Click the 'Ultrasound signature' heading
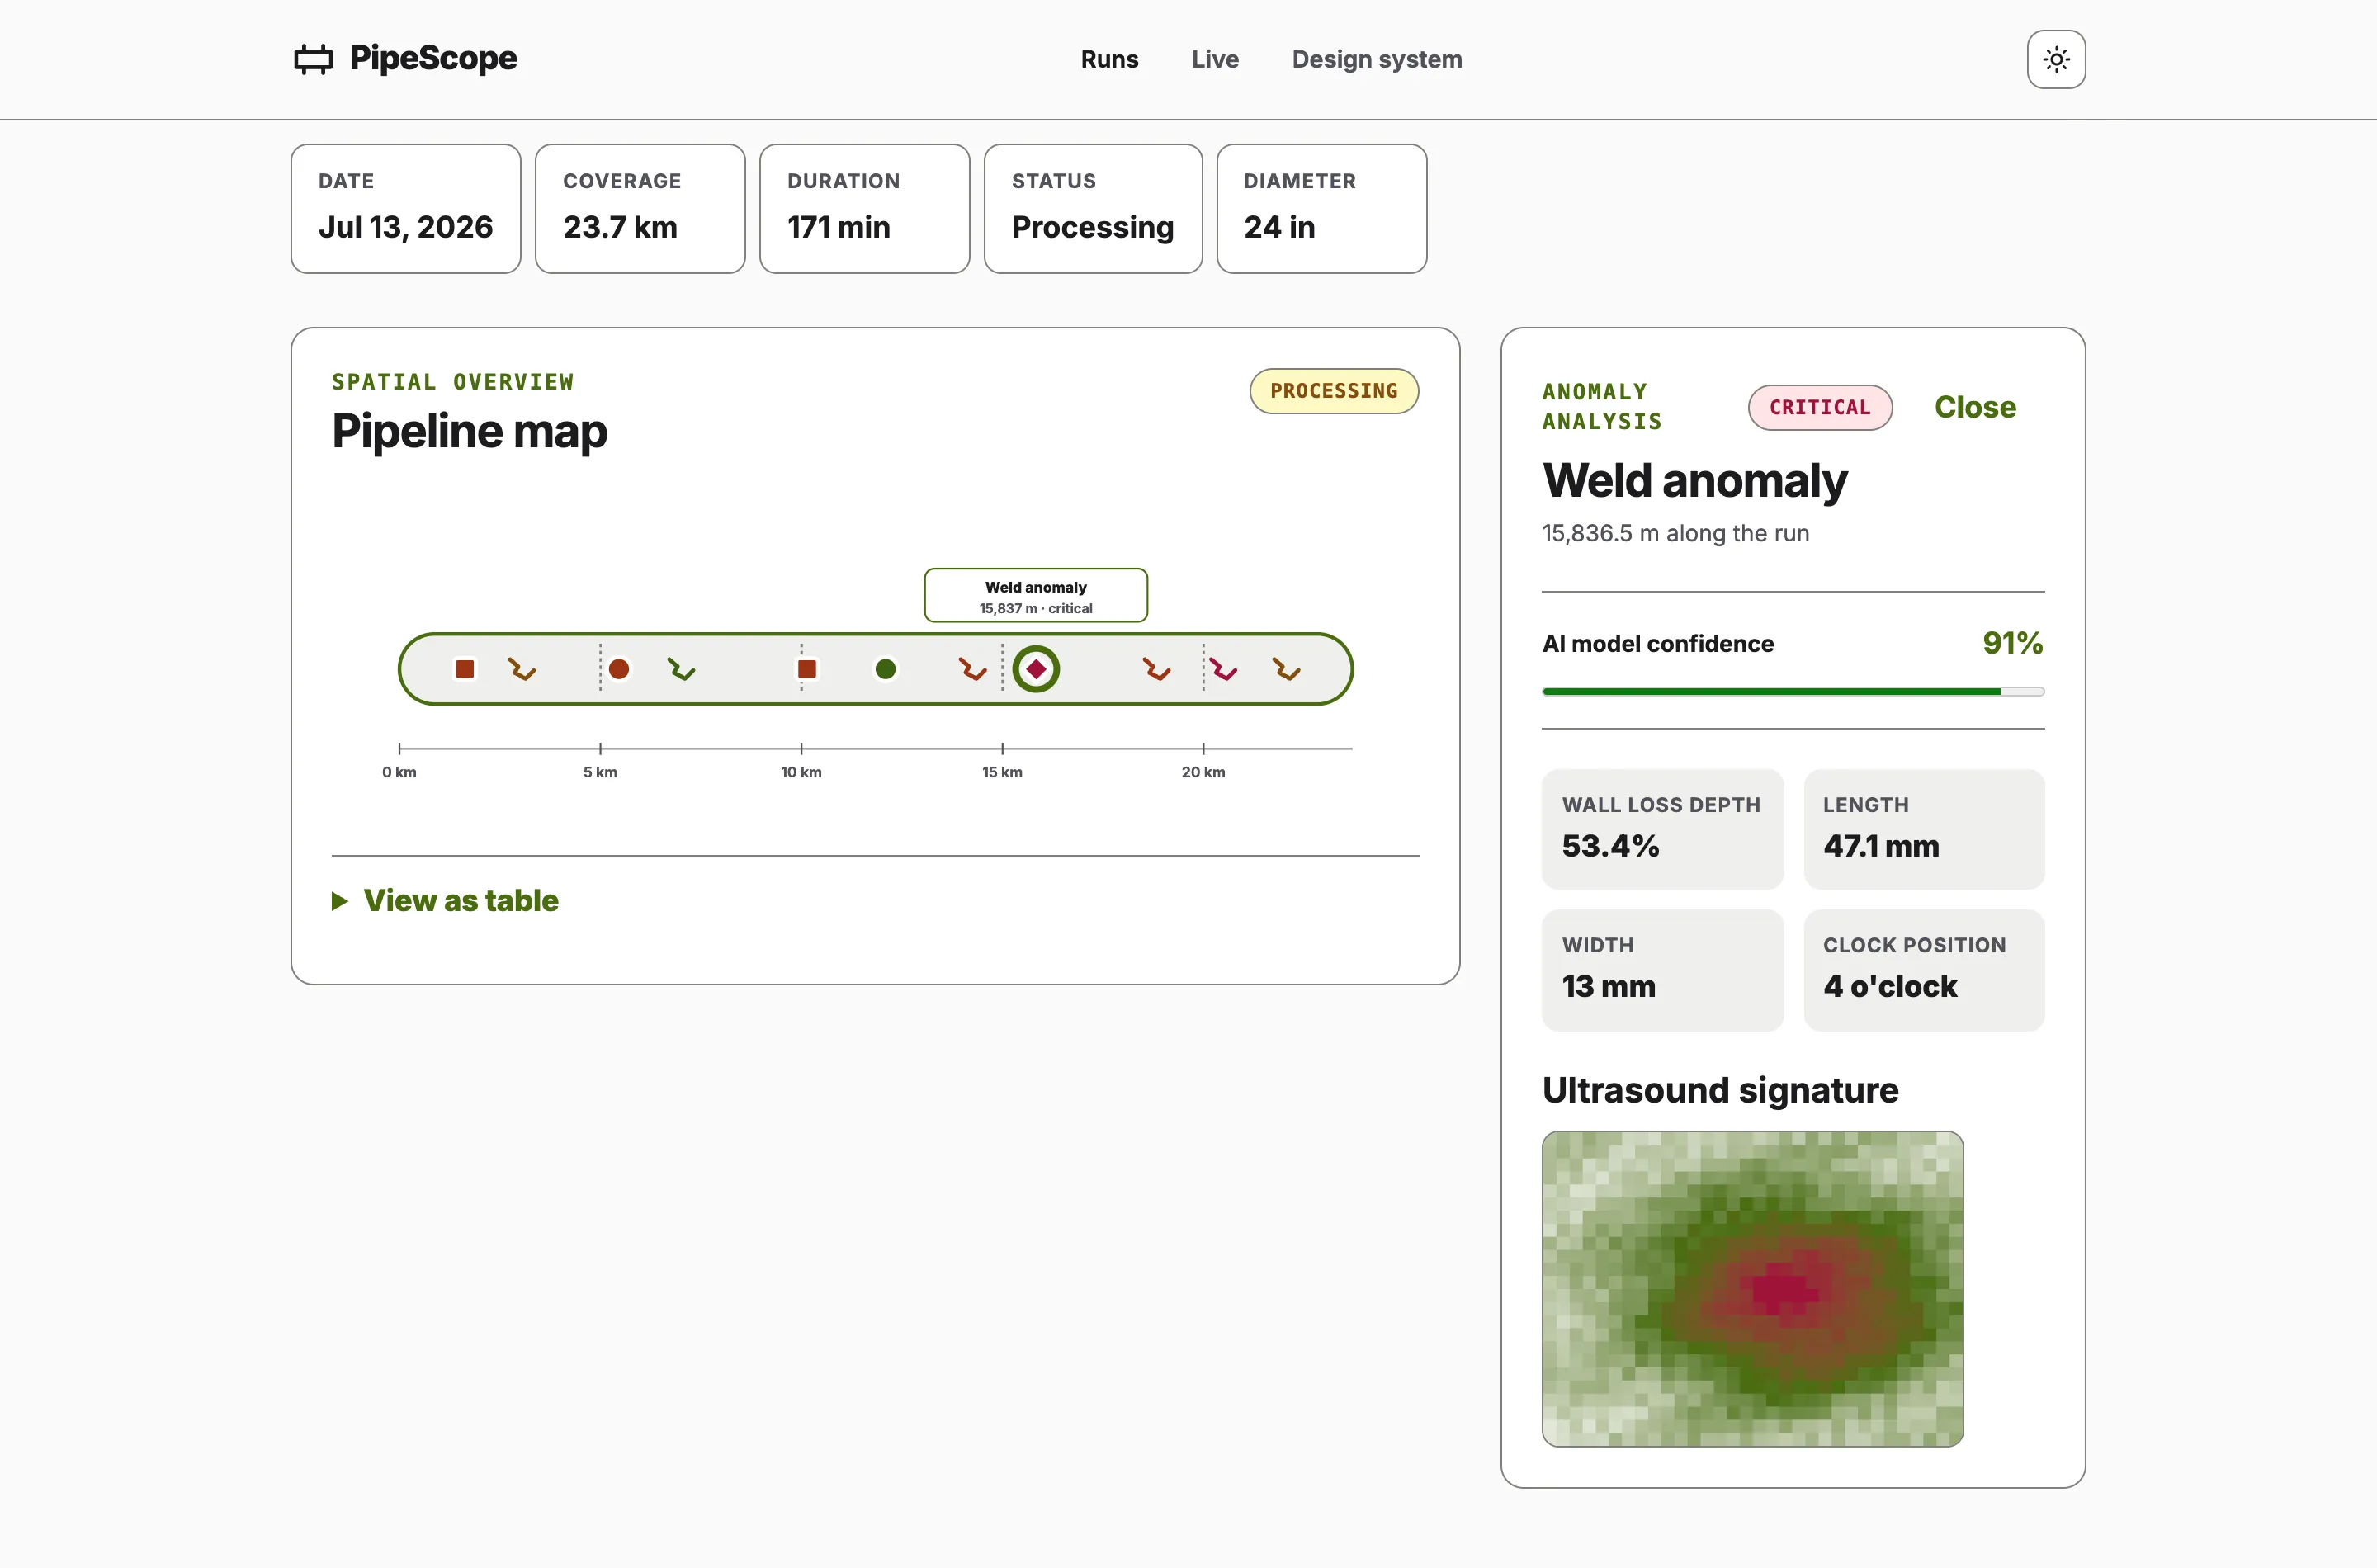2377x1568 pixels. [1720, 1090]
